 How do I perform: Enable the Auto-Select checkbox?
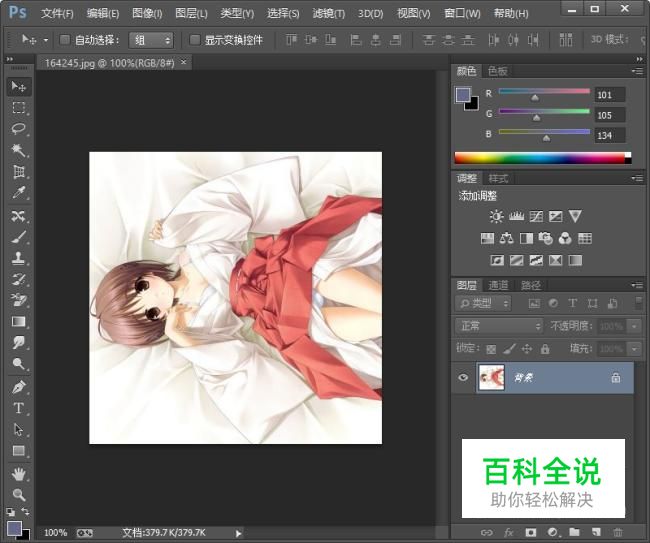64,40
